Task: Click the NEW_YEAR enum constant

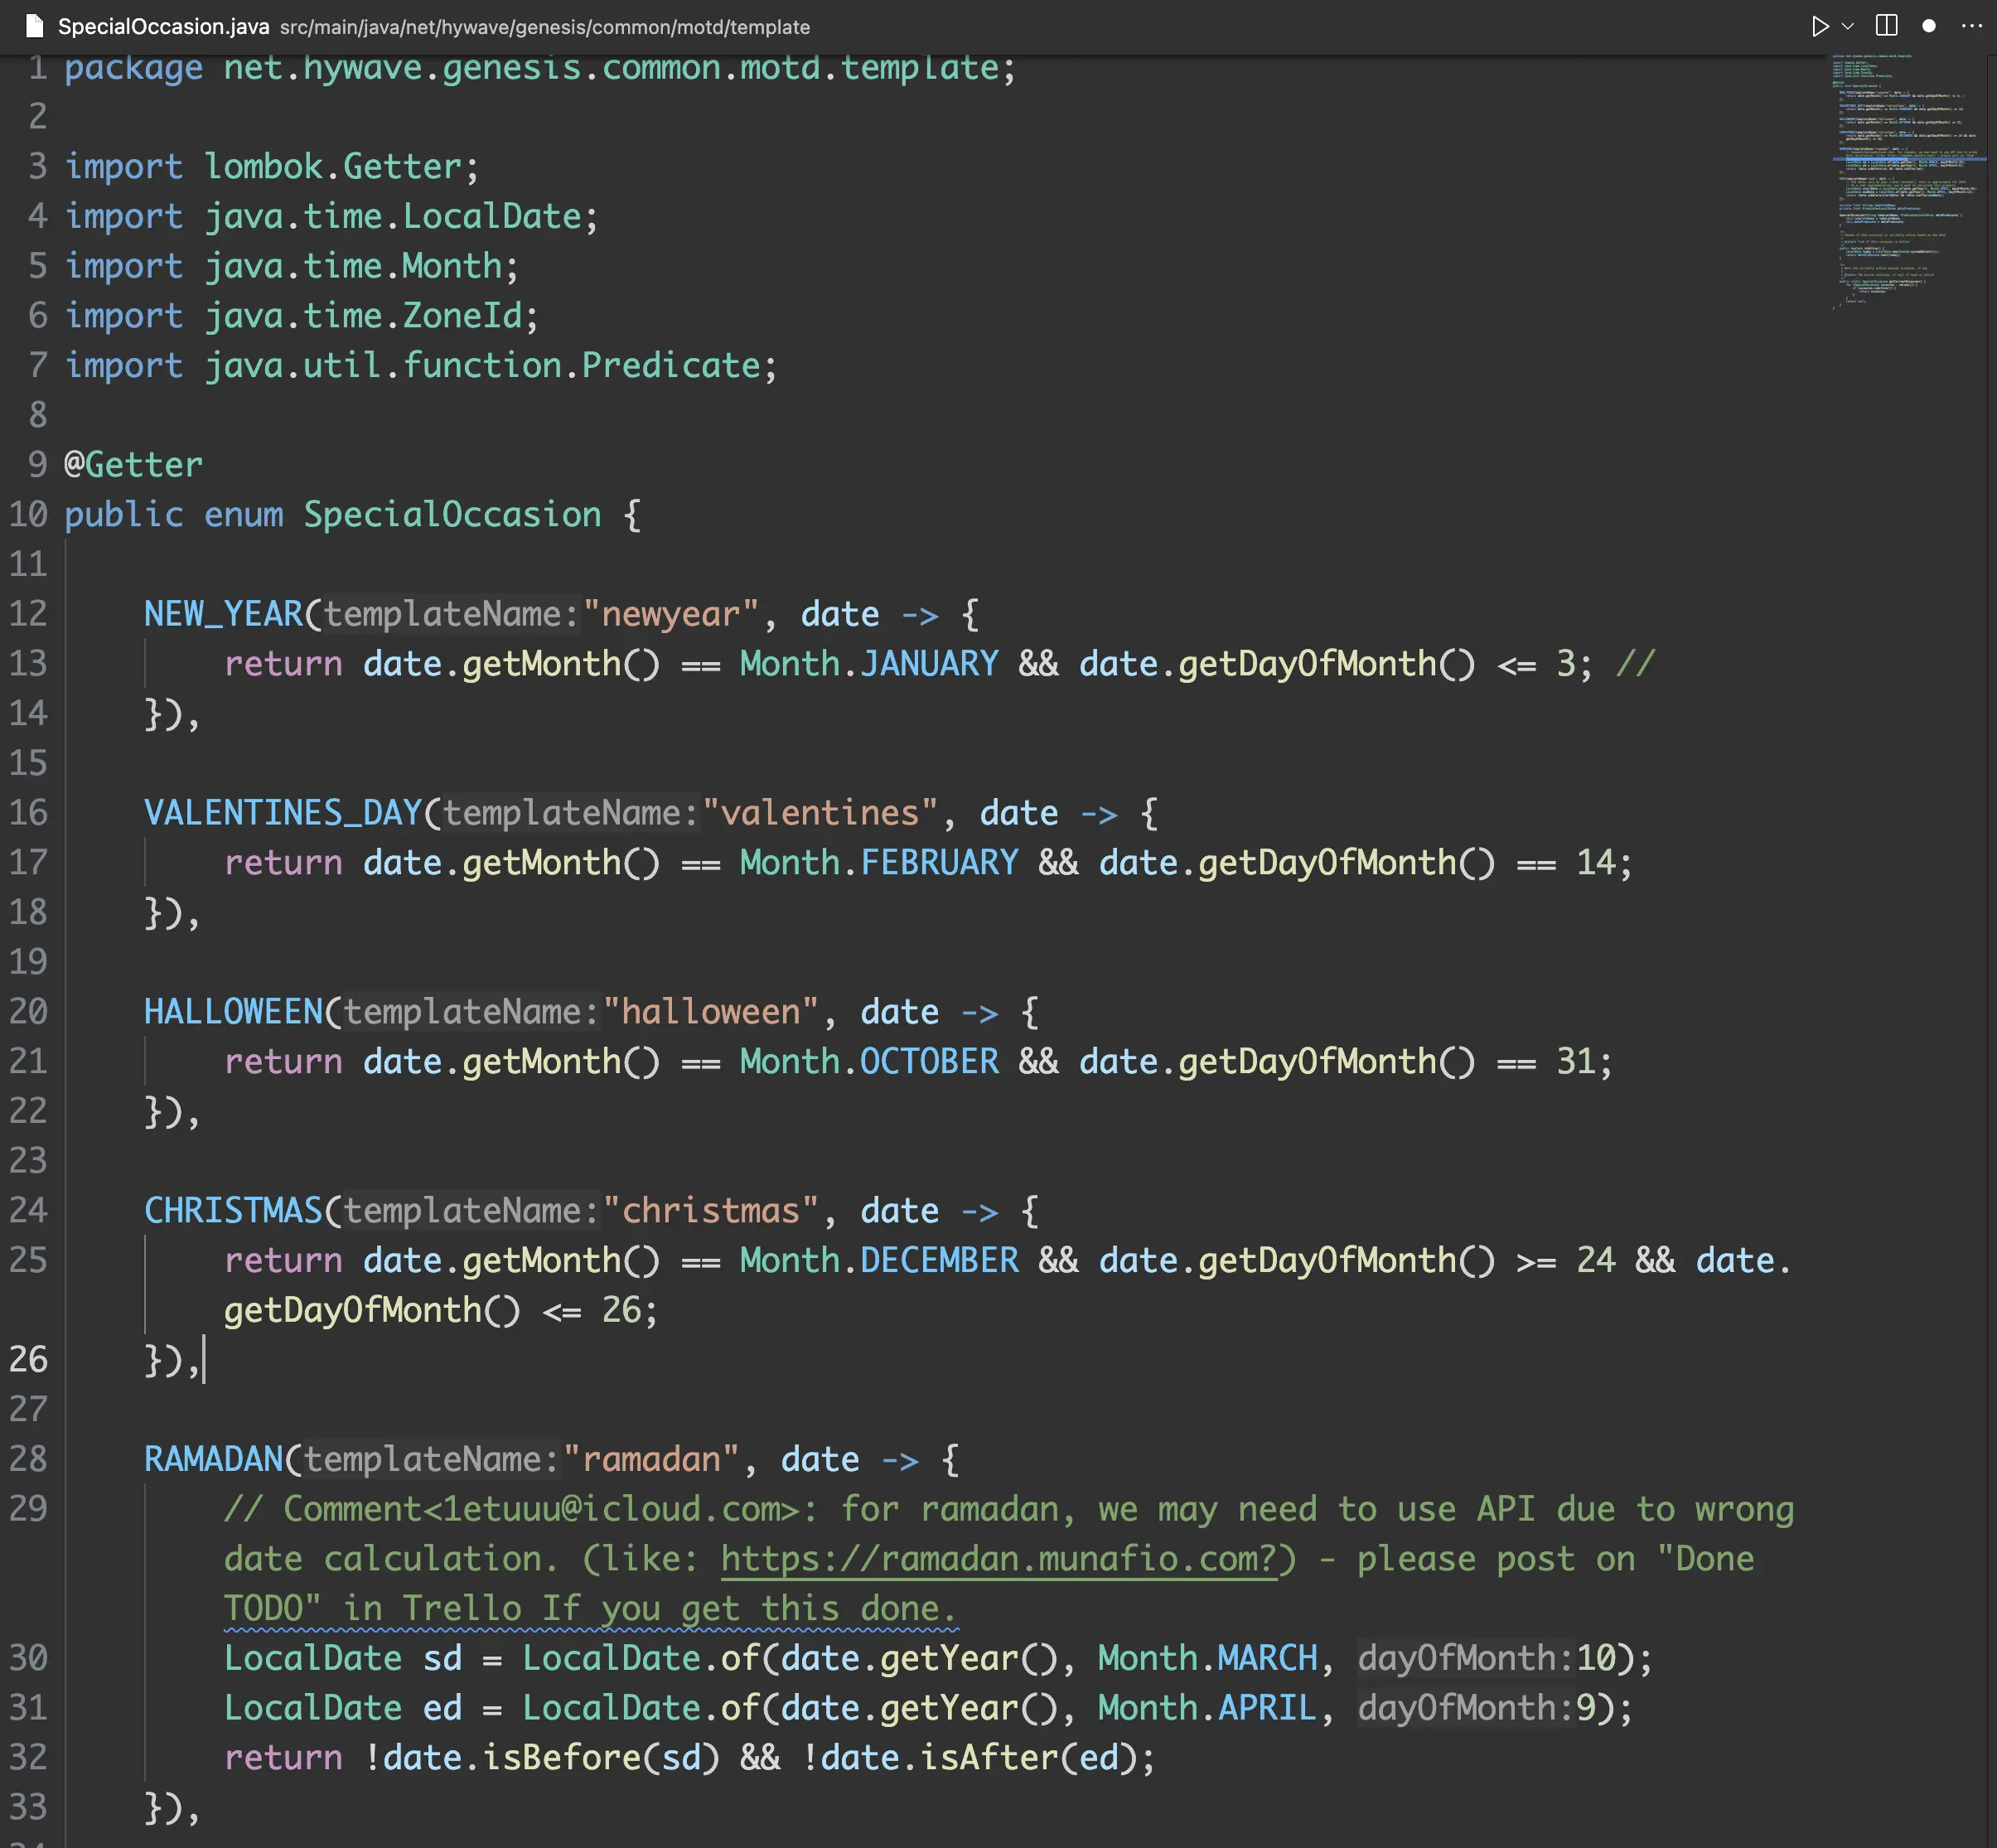Action: pos(223,614)
